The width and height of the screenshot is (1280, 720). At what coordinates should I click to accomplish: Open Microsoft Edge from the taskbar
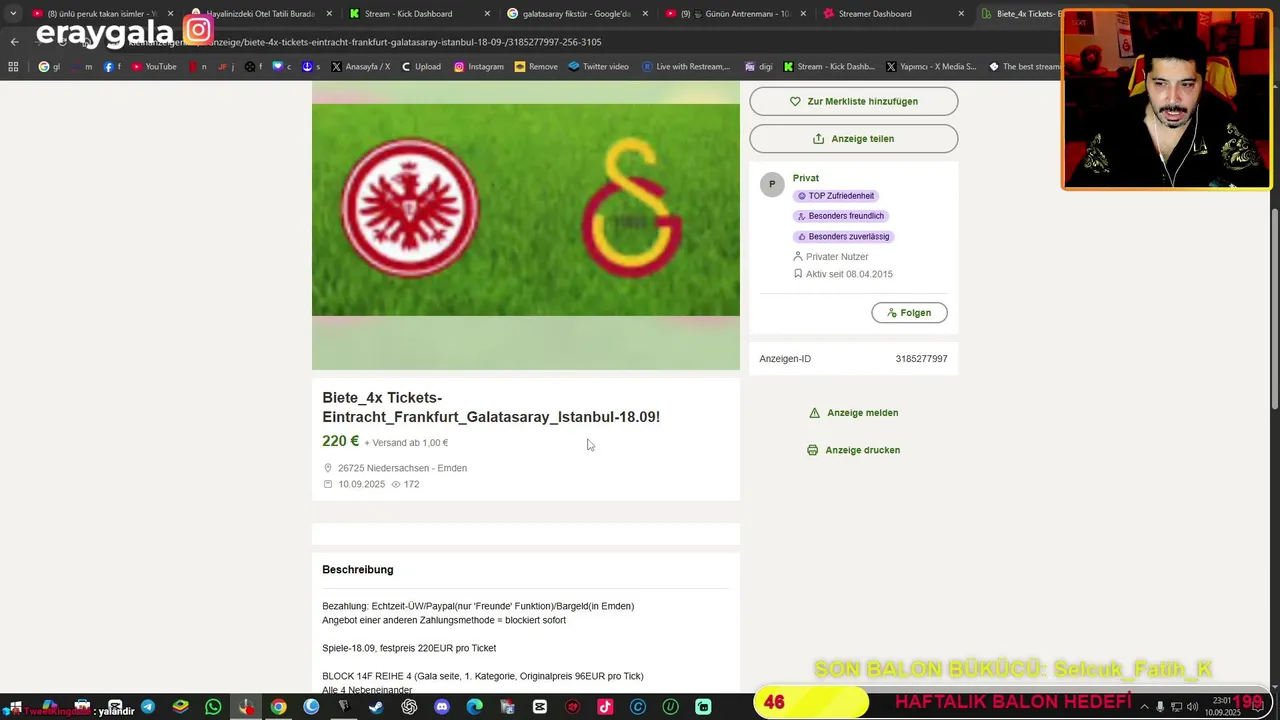[474, 707]
